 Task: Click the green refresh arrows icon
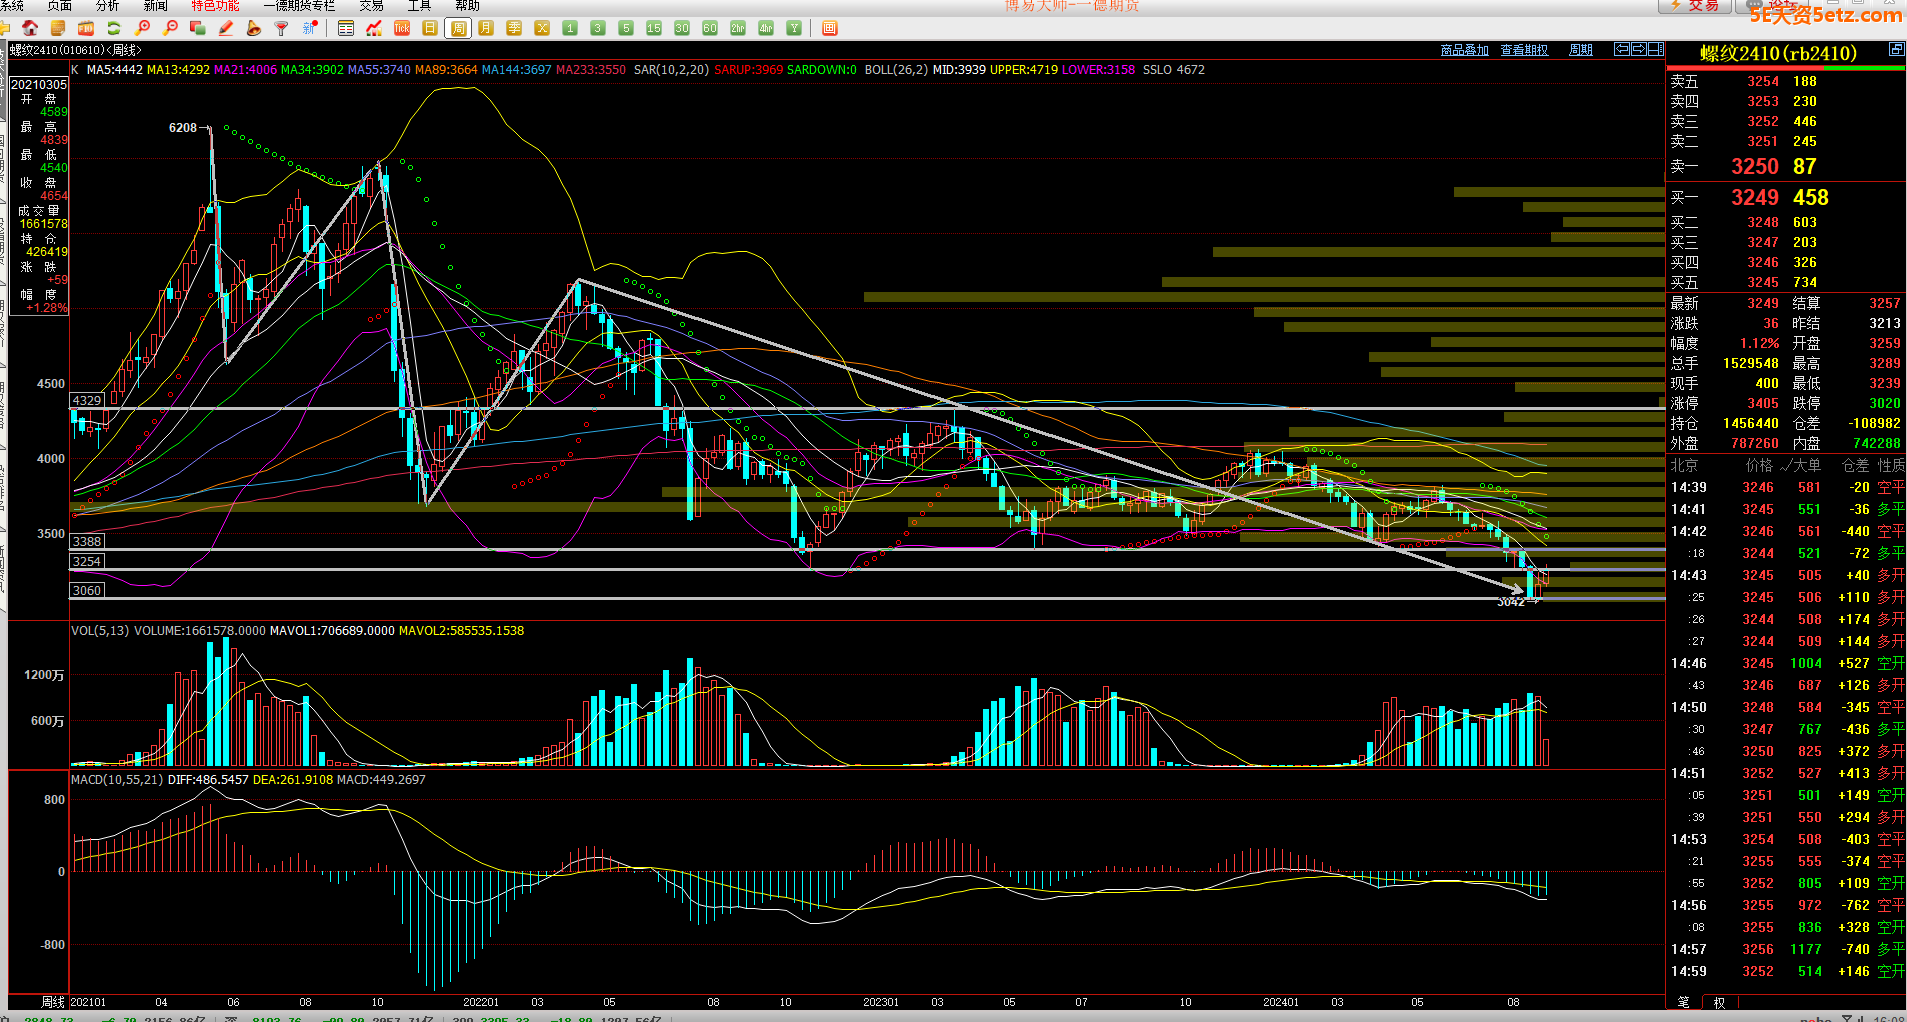pos(114,28)
